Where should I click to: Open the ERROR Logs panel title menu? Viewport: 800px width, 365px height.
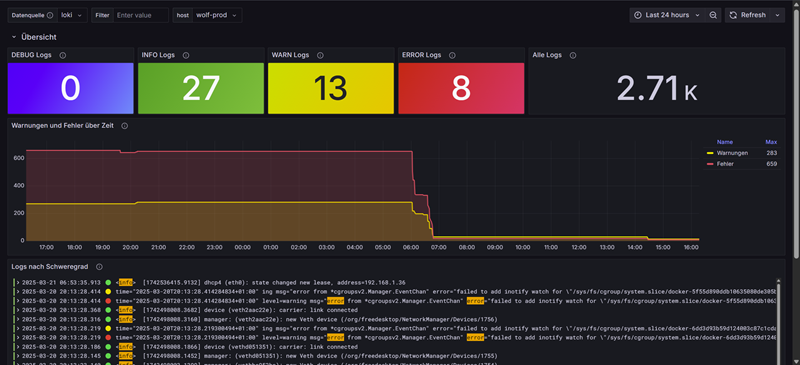(421, 55)
